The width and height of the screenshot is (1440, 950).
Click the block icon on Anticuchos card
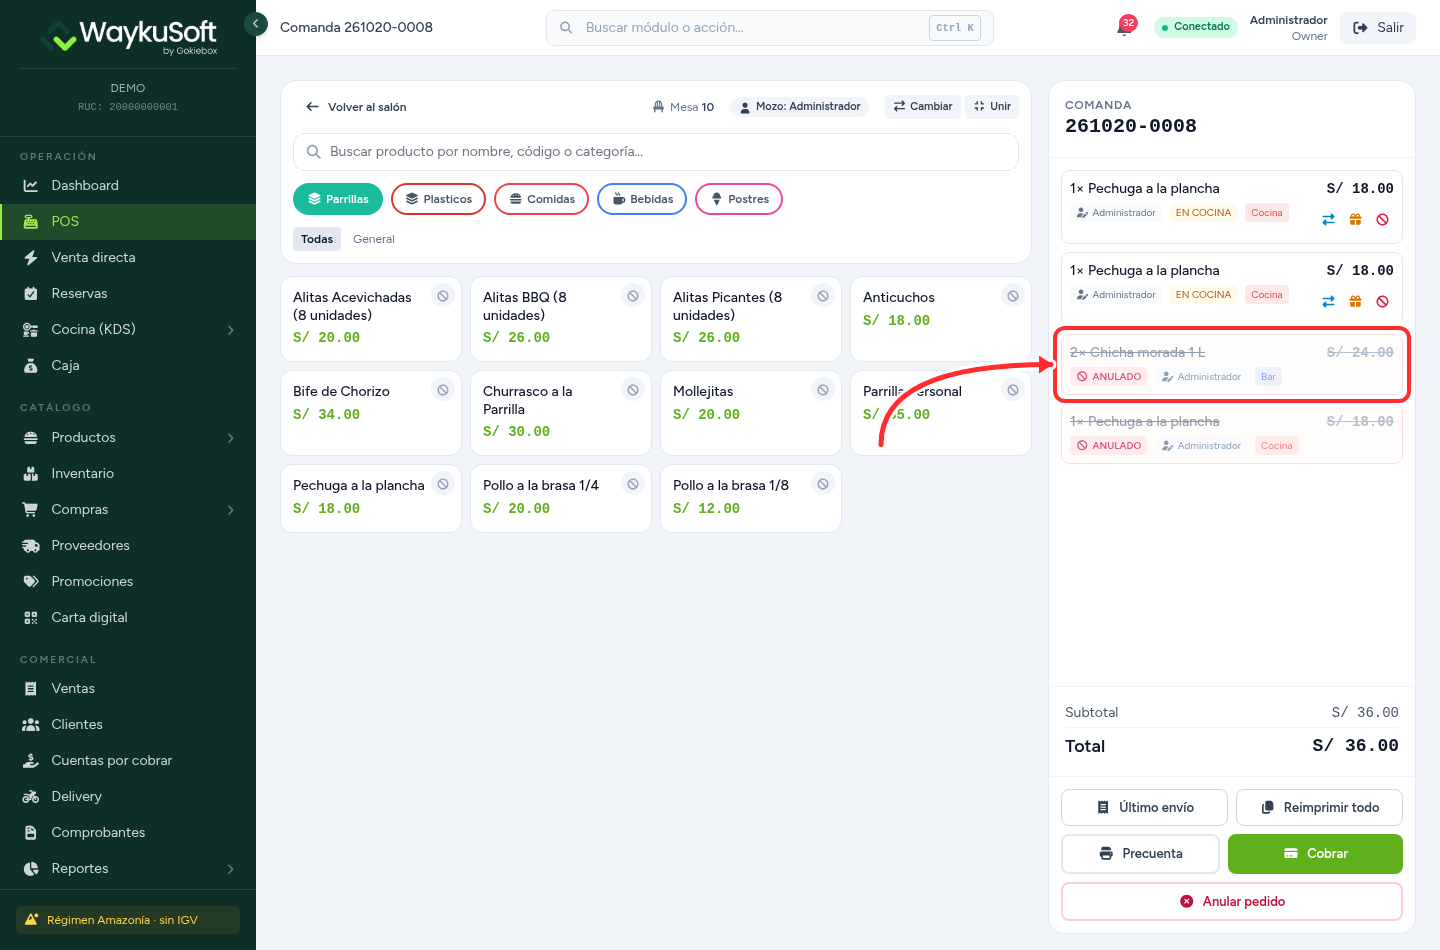pyautogui.click(x=1013, y=296)
